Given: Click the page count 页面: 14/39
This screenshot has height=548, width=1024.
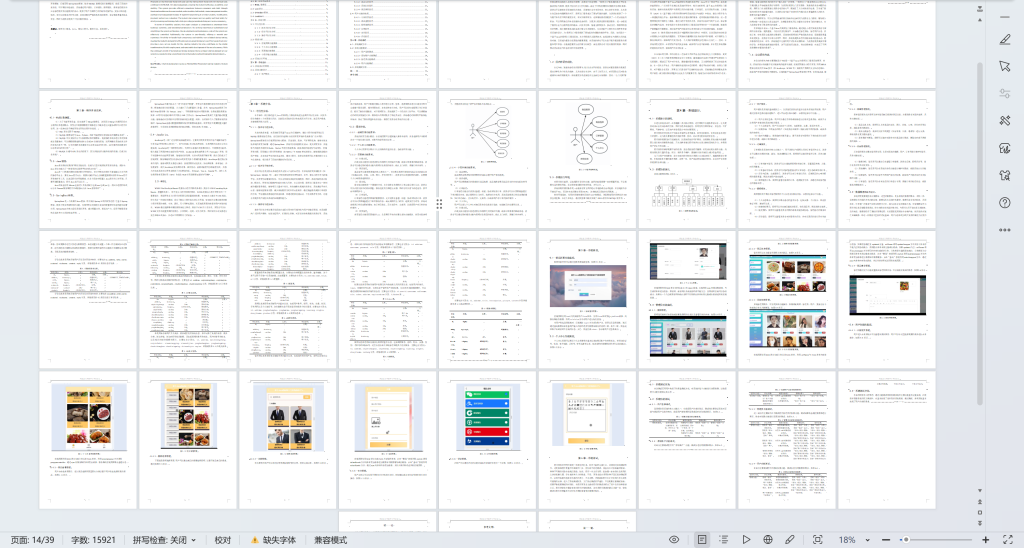Looking at the screenshot, I should pos(33,540).
